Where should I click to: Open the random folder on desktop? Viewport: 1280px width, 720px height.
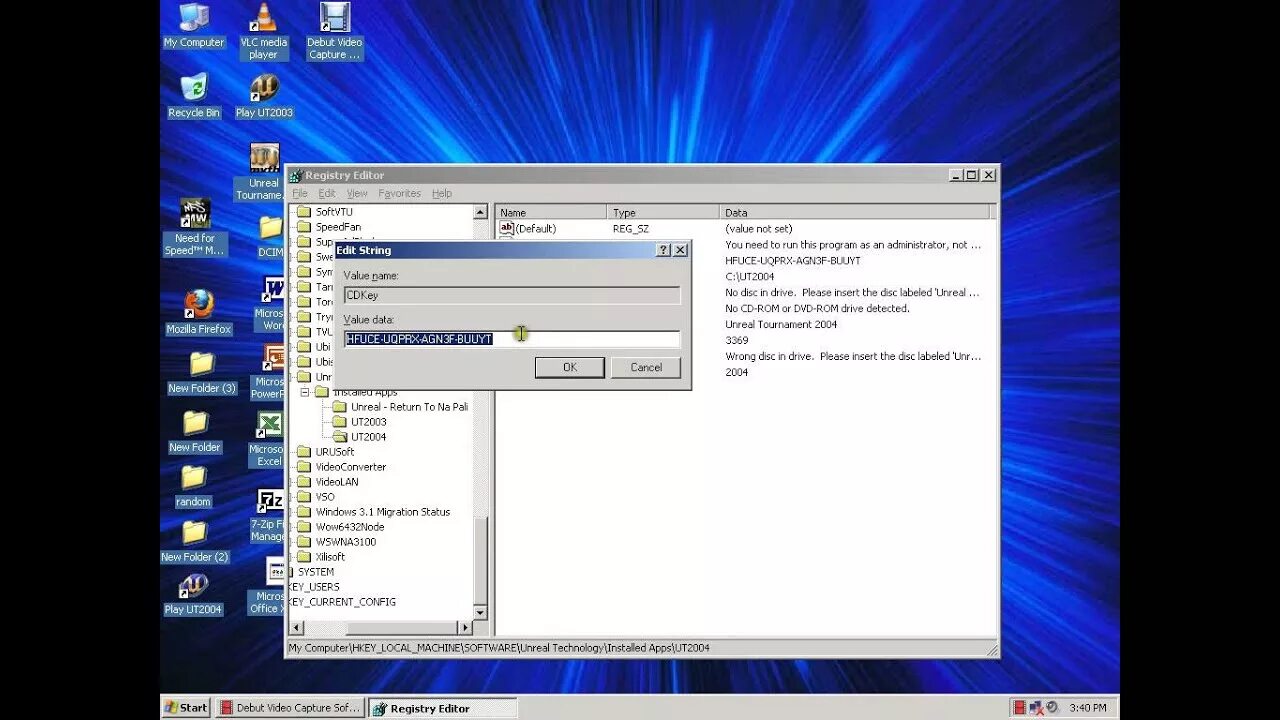click(193, 486)
